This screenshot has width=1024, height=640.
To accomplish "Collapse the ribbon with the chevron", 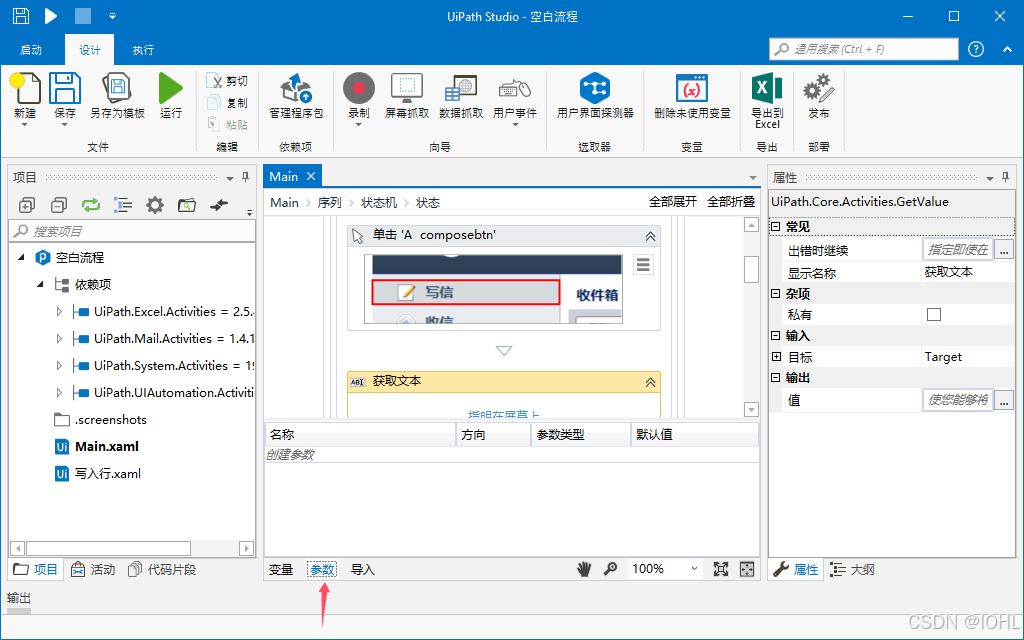I will pyautogui.click(x=1006, y=50).
